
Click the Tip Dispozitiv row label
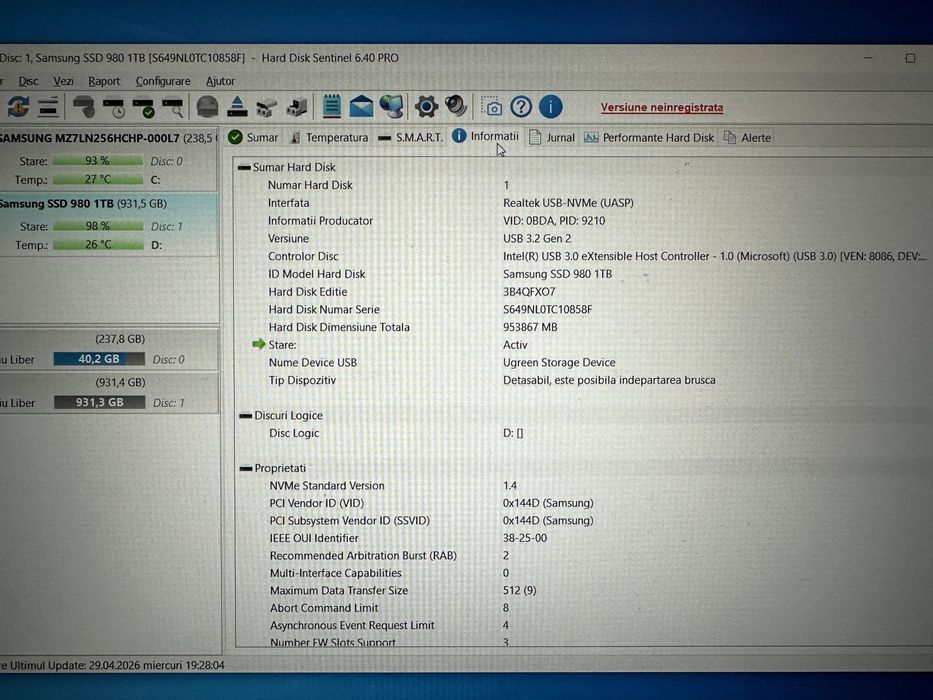[302, 380]
